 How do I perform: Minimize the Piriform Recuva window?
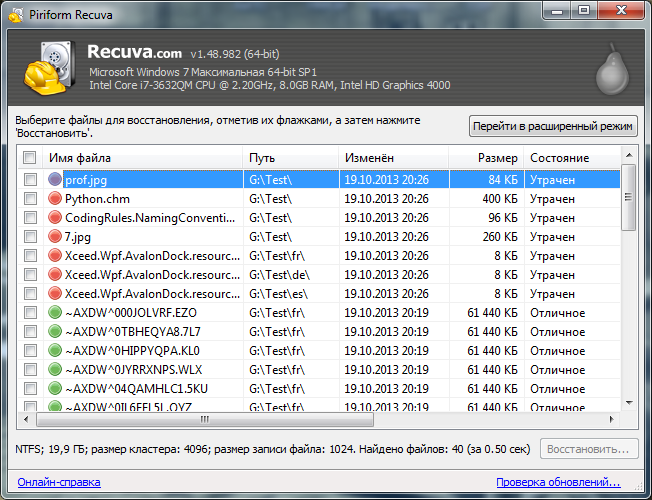[x=557, y=11]
